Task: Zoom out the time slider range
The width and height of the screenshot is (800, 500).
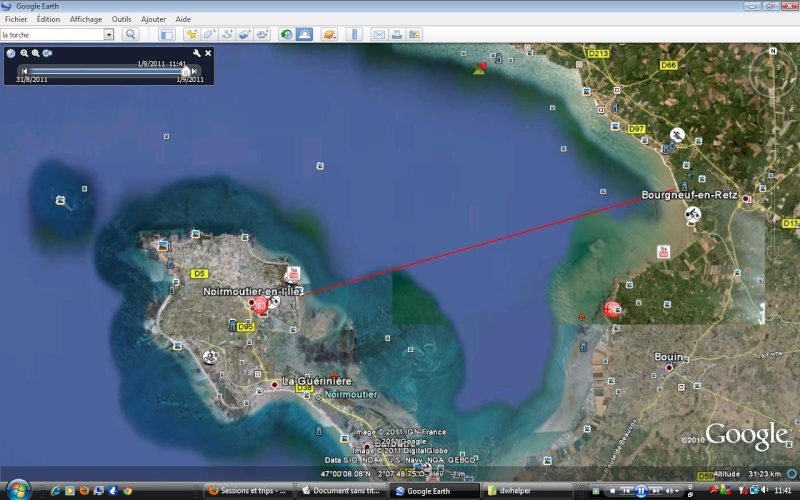Action: (x=24, y=53)
